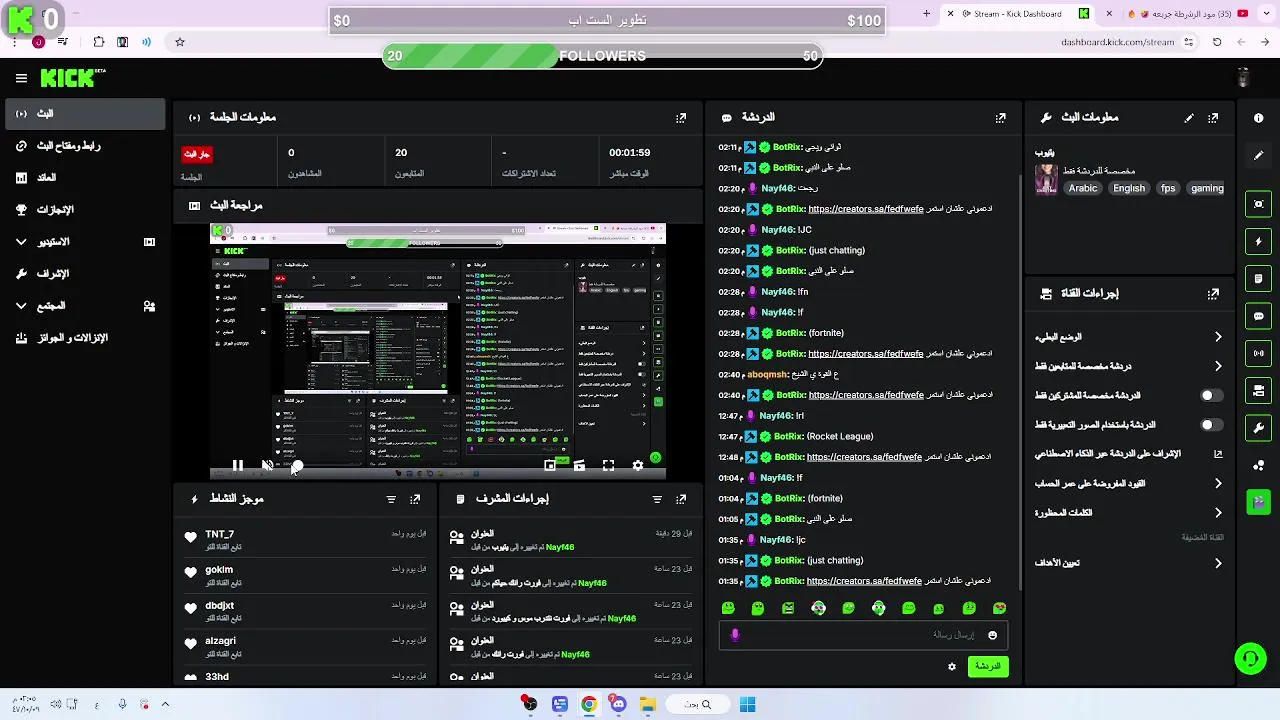This screenshot has width=1280, height=720.
Task: Open the hamburger menu beside the Kick logo
Action: (21, 78)
